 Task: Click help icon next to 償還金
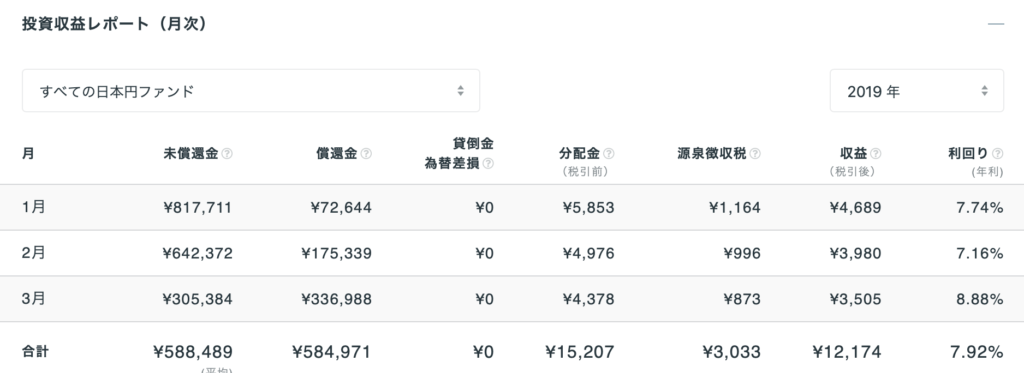(x=366, y=154)
